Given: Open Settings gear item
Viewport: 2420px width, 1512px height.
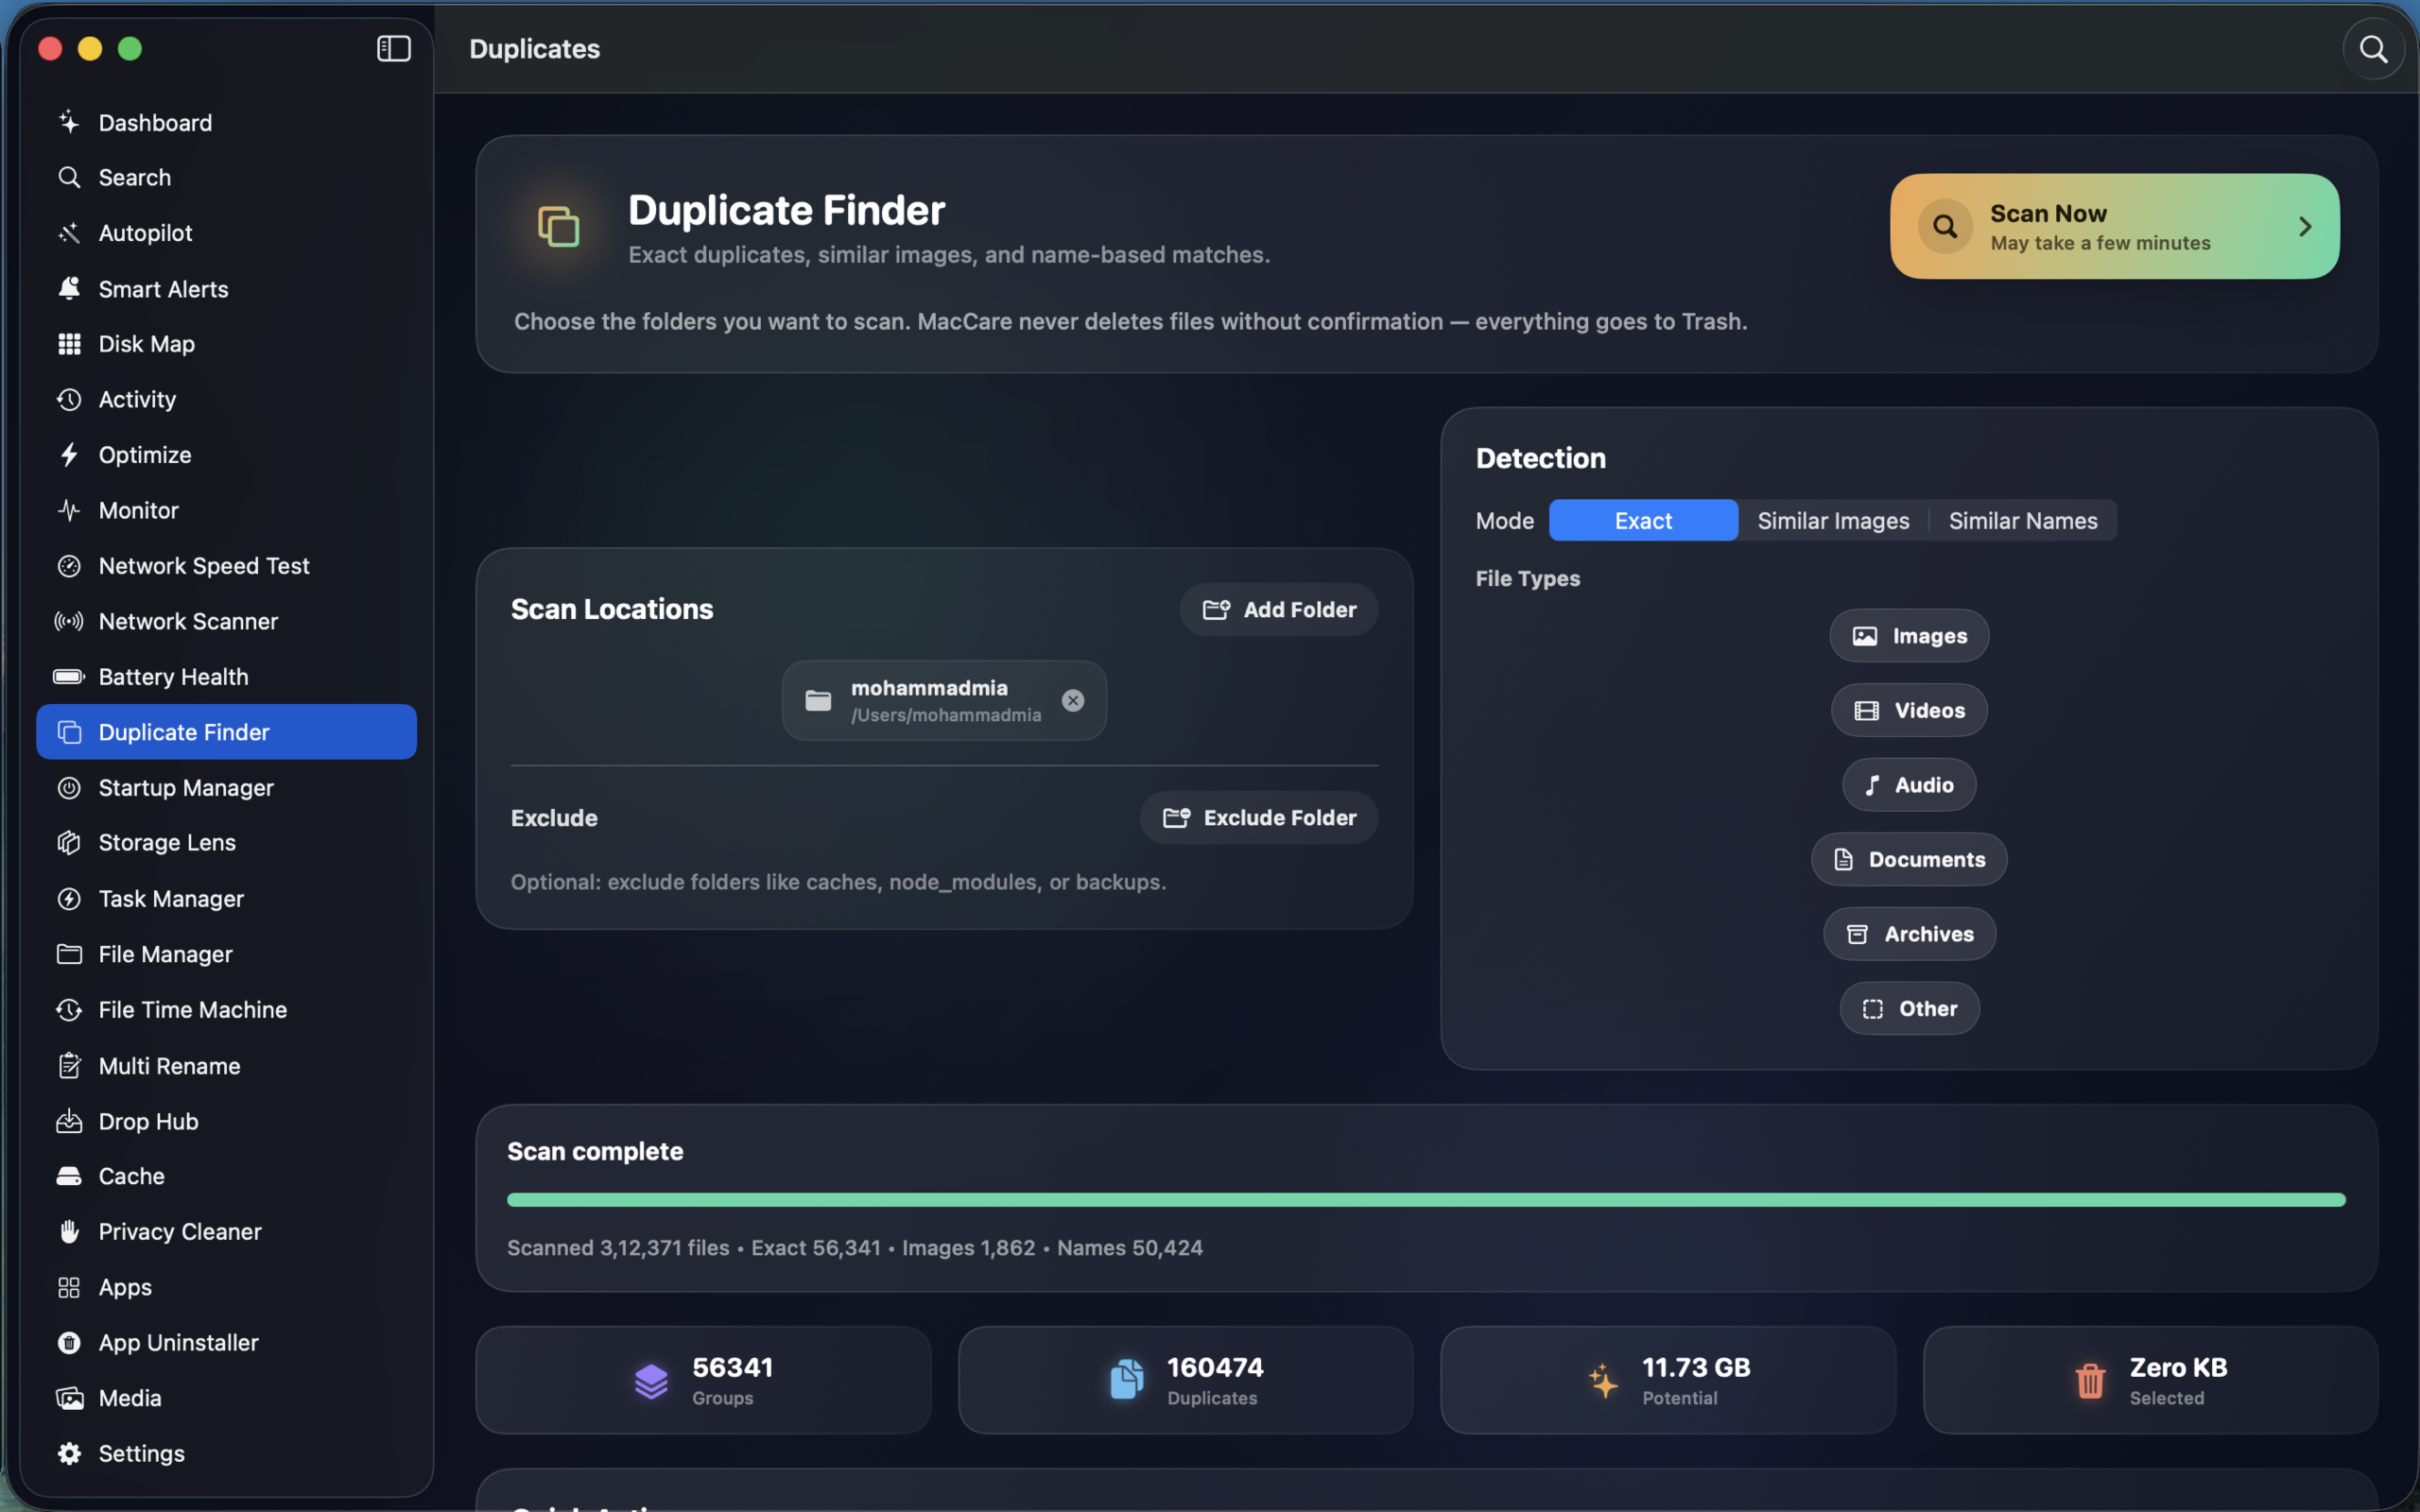Looking at the screenshot, I should [x=226, y=1454].
